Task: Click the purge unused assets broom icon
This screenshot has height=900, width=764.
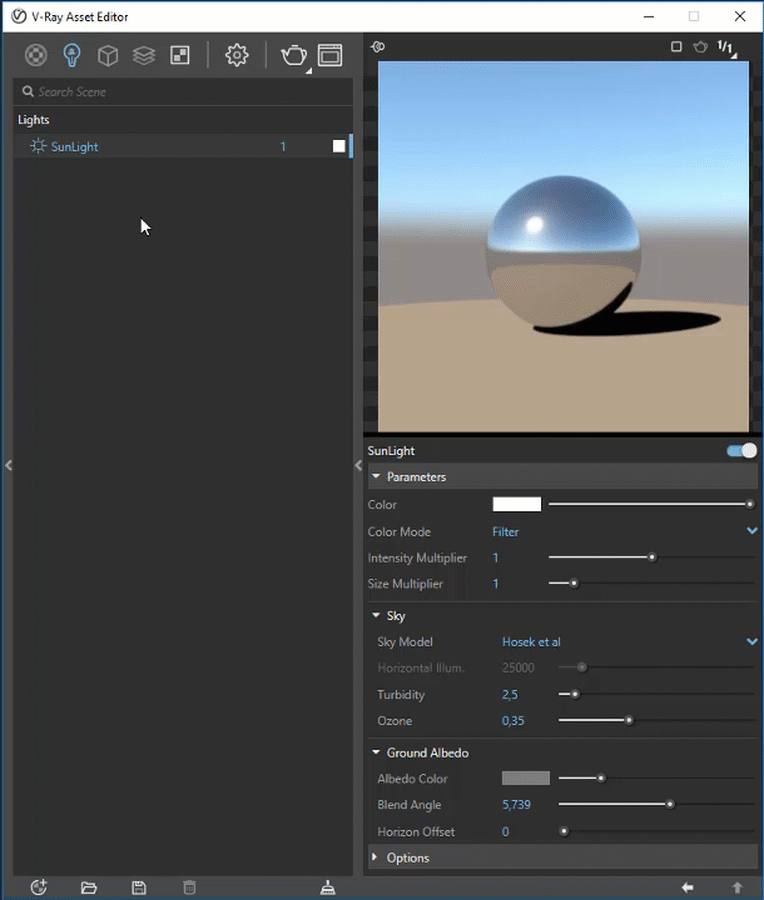Action: [x=328, y=887]
